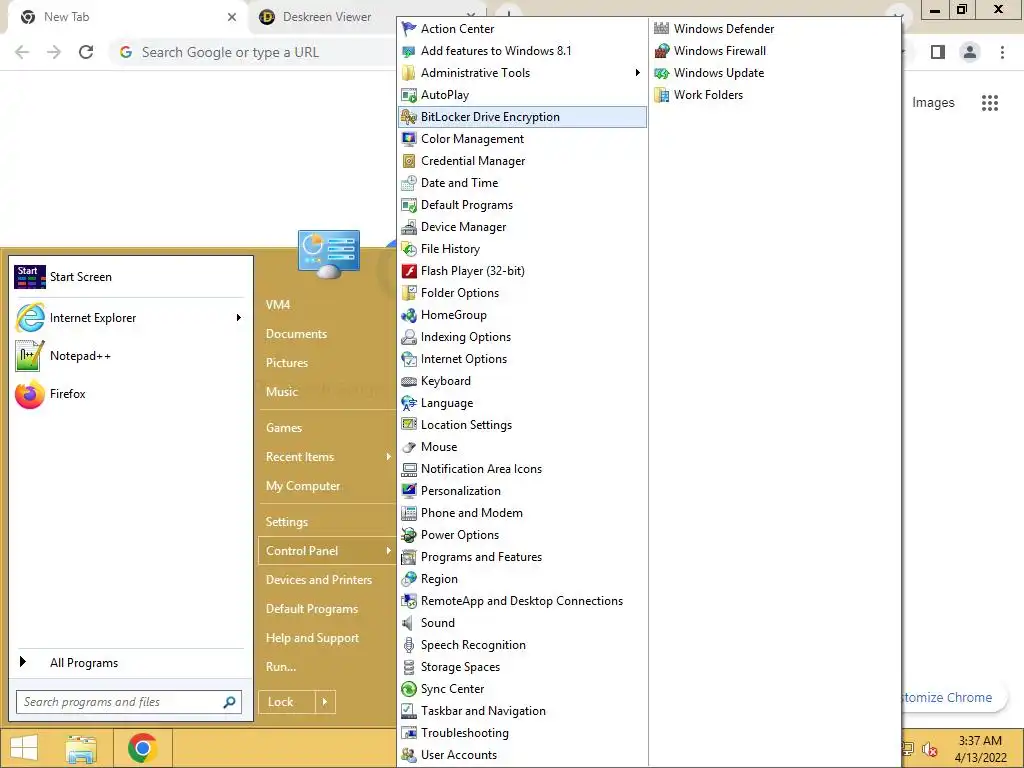Open Documents from Start menu
This screenshot has width=1024, height=768.
point(296,334)
